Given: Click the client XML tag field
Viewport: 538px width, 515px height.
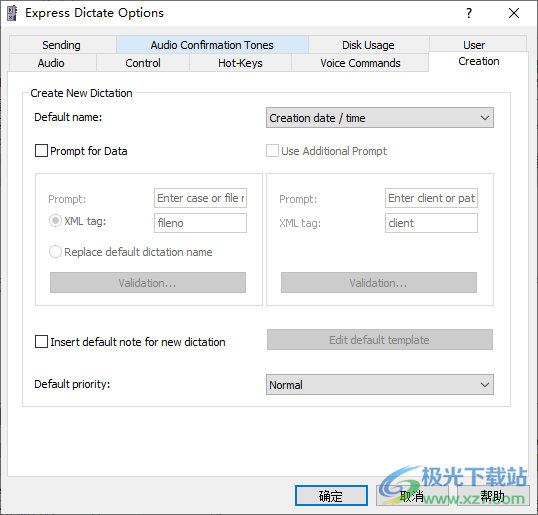Looking at the screenshot, I should coord(431,223).
